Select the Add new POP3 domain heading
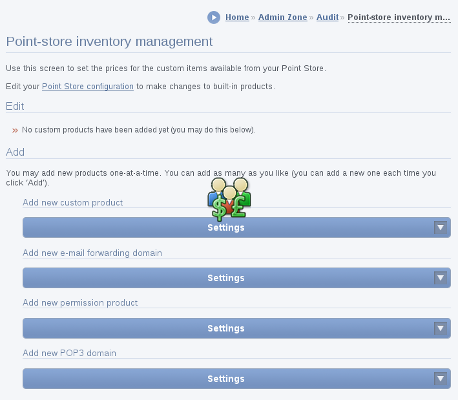Image resolution: width=458 pixels, height=400 pixels. coord(69,353)
